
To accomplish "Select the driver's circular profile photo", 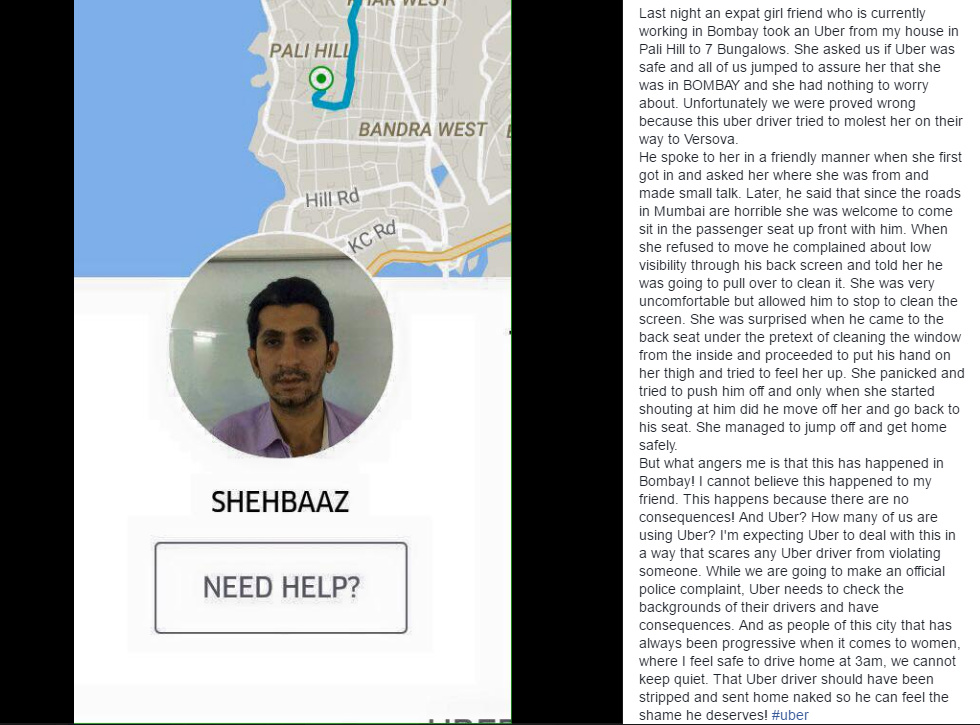I will click(281, 346).
